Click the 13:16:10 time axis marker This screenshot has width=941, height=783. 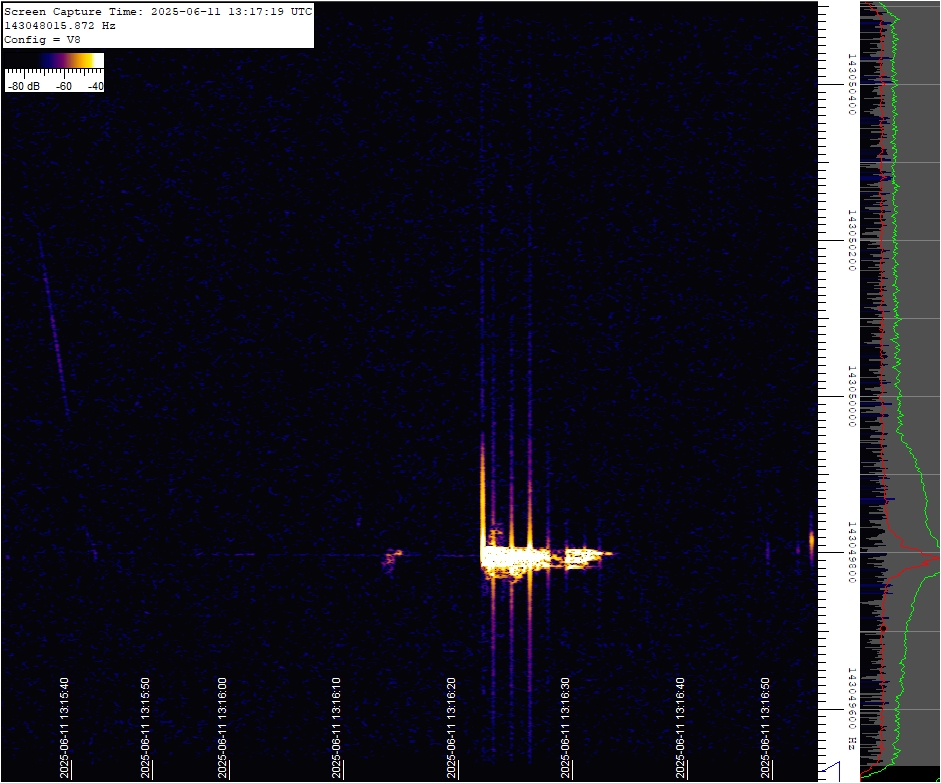336,728
